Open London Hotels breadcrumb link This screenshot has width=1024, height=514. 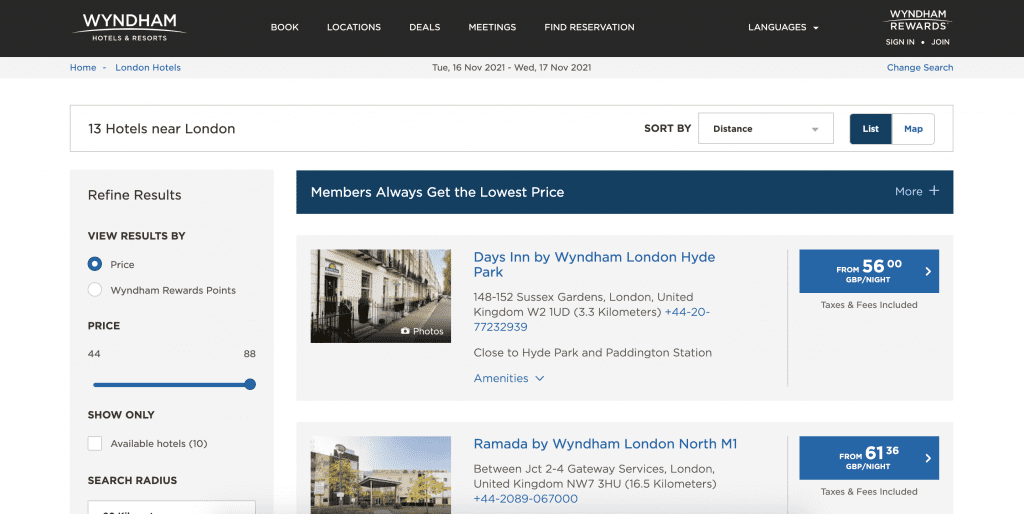[x=148, y=67]
